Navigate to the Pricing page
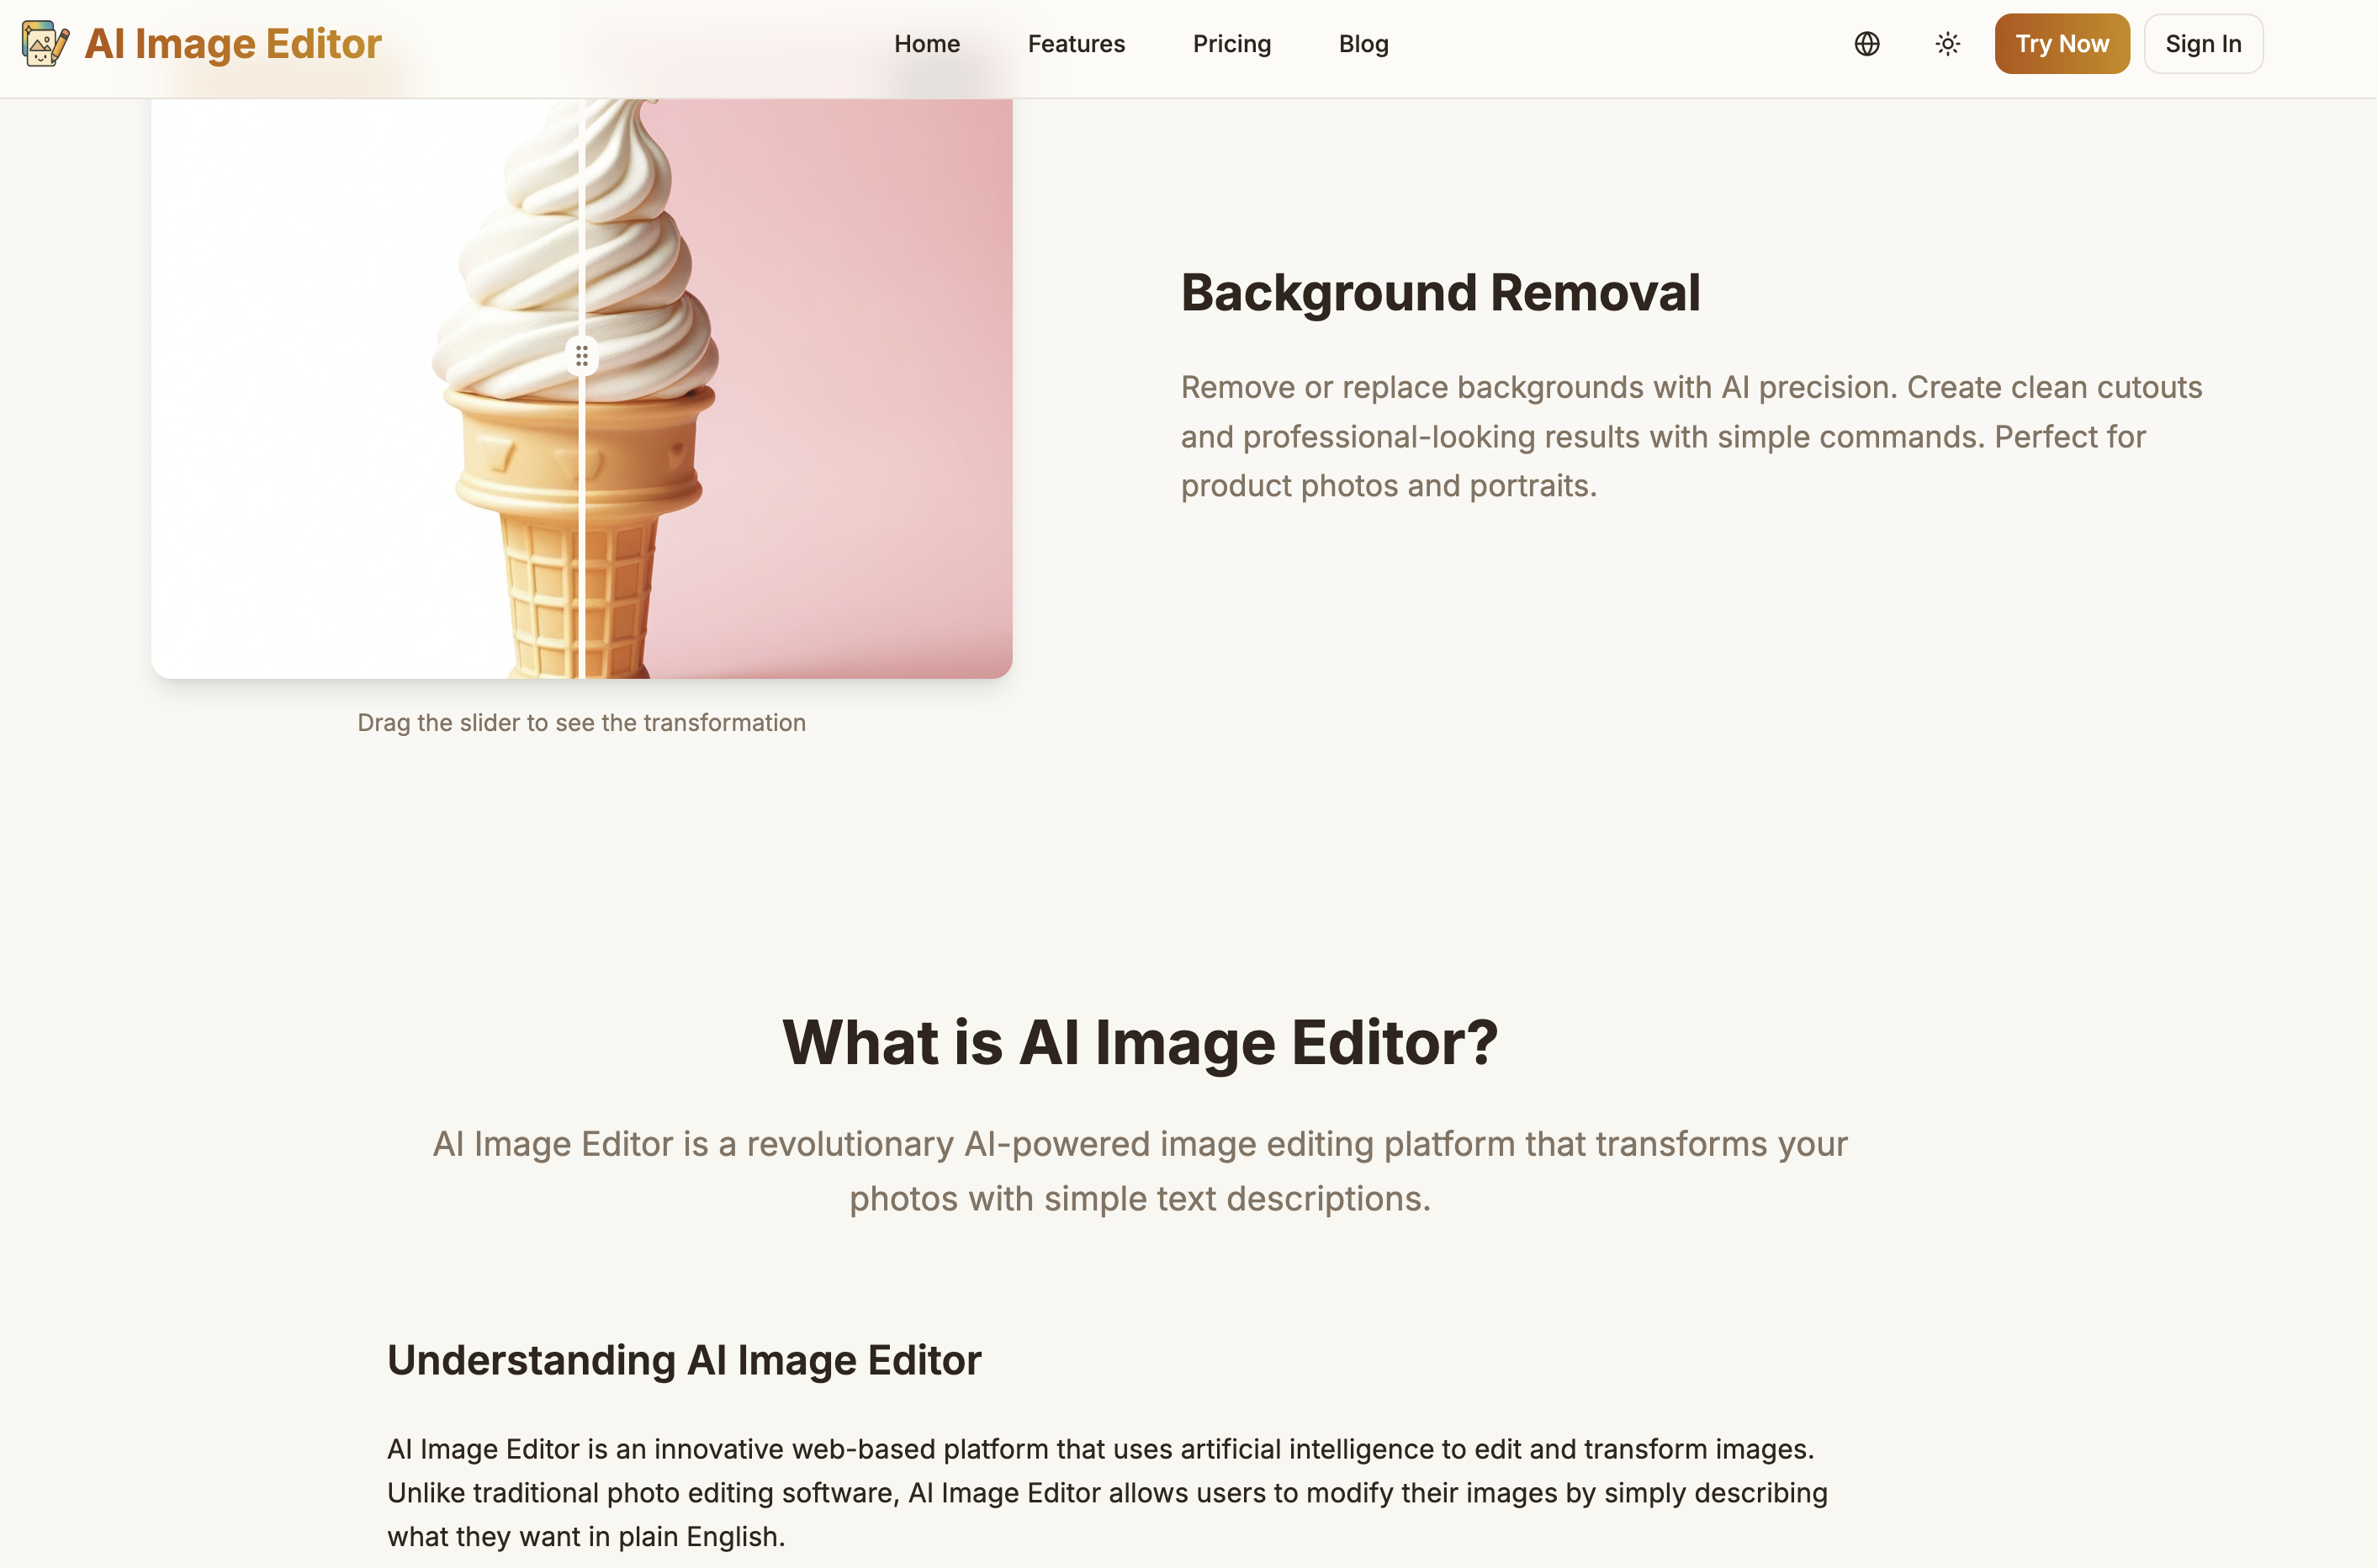Viewport: 2377px width, 1568px height. pos(1231,43)
